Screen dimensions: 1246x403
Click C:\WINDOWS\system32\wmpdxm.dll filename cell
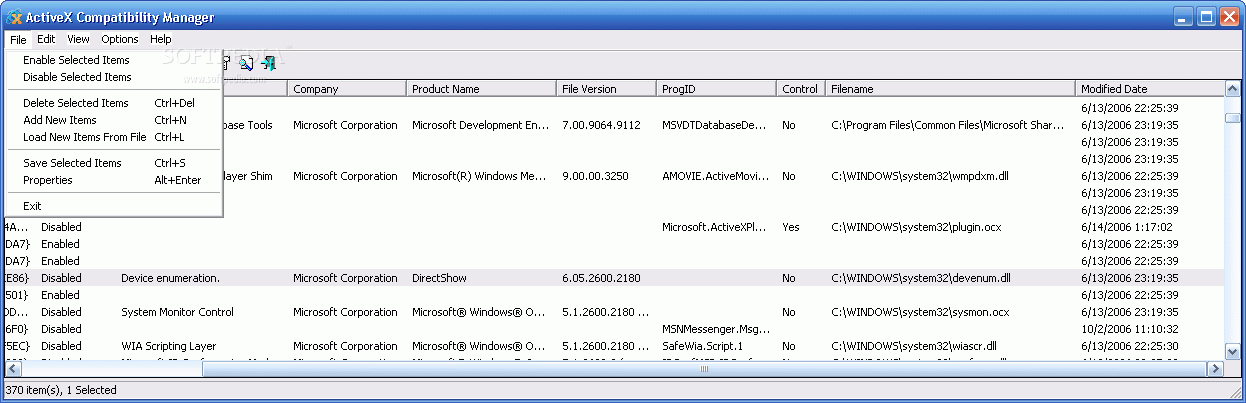point(920,176)
